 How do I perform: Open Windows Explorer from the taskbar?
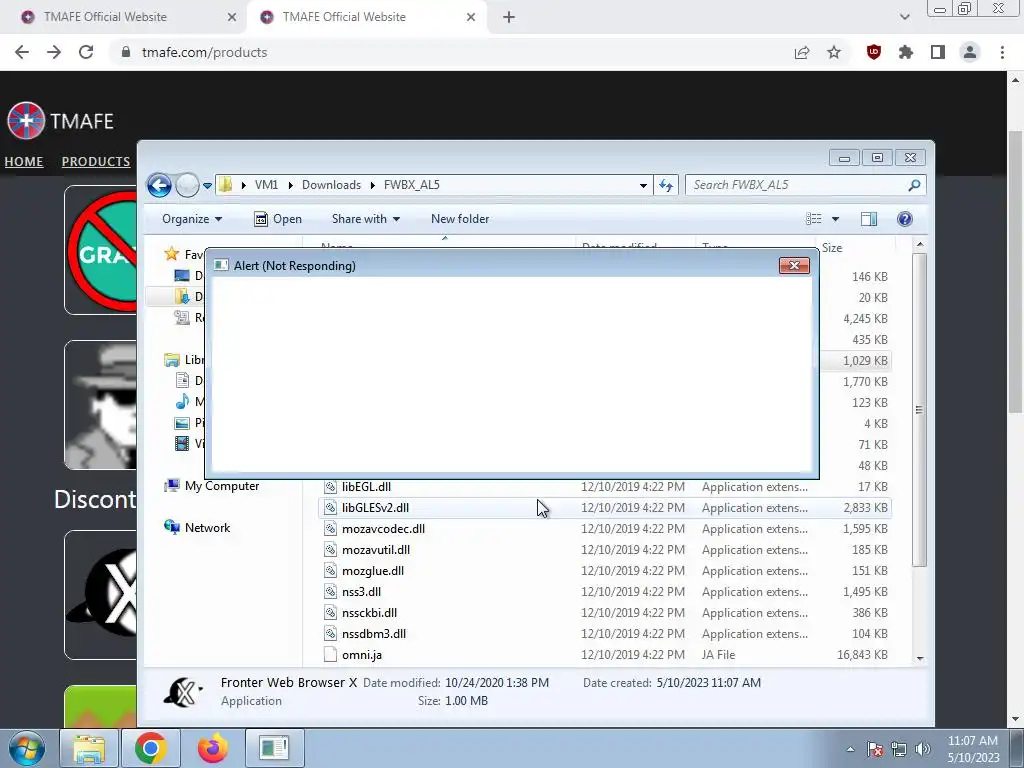point(89,748)
